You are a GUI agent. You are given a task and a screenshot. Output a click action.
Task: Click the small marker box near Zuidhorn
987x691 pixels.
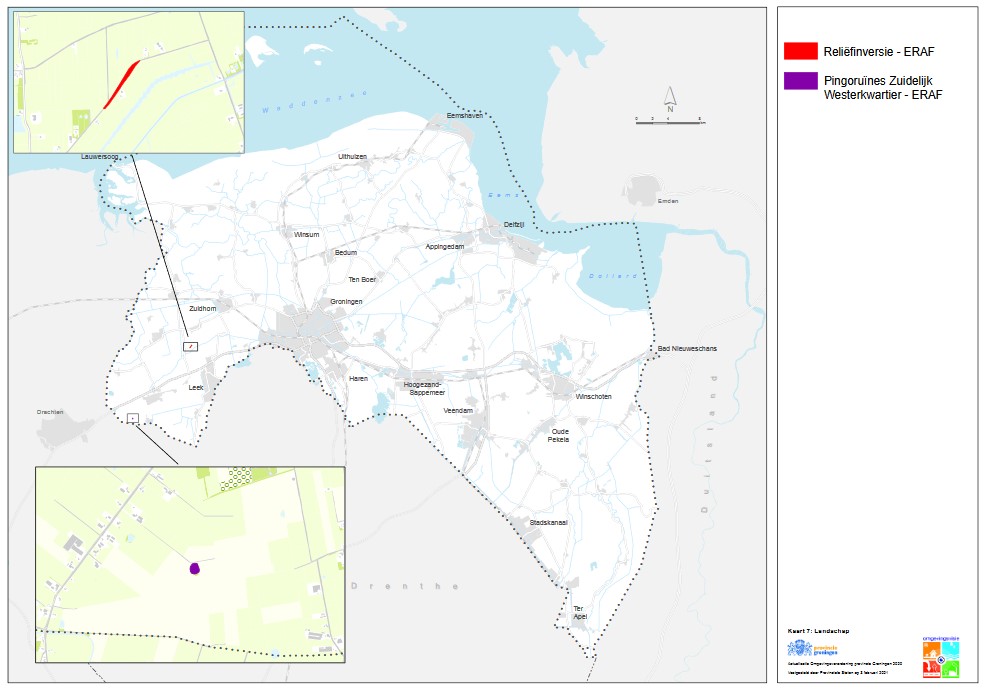coord(190,346)
